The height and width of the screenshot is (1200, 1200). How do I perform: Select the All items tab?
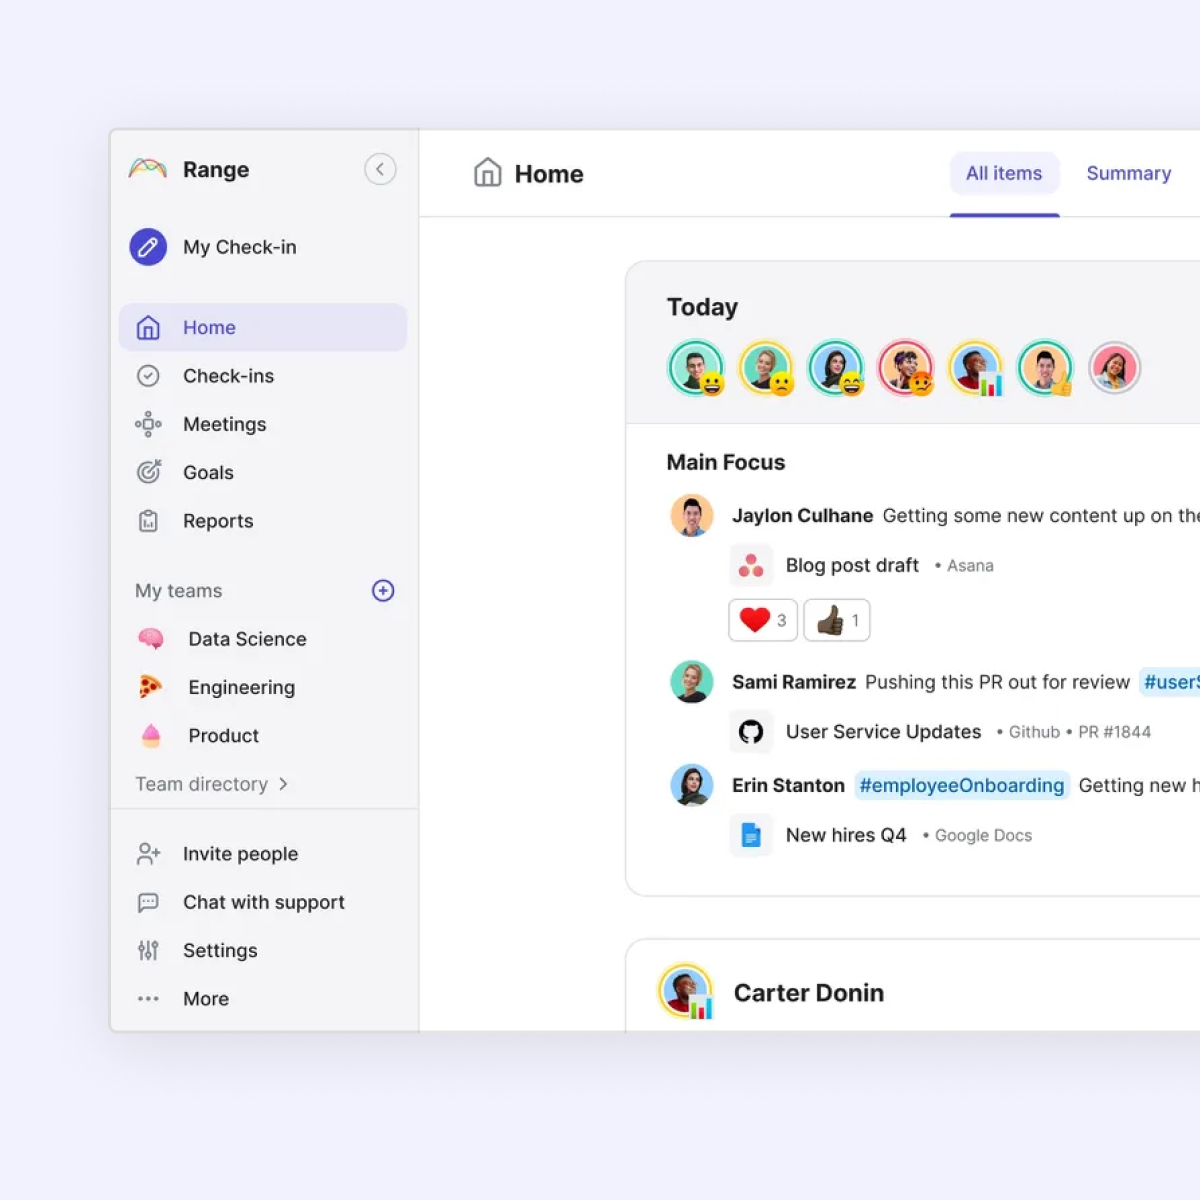pos(1004,173)
